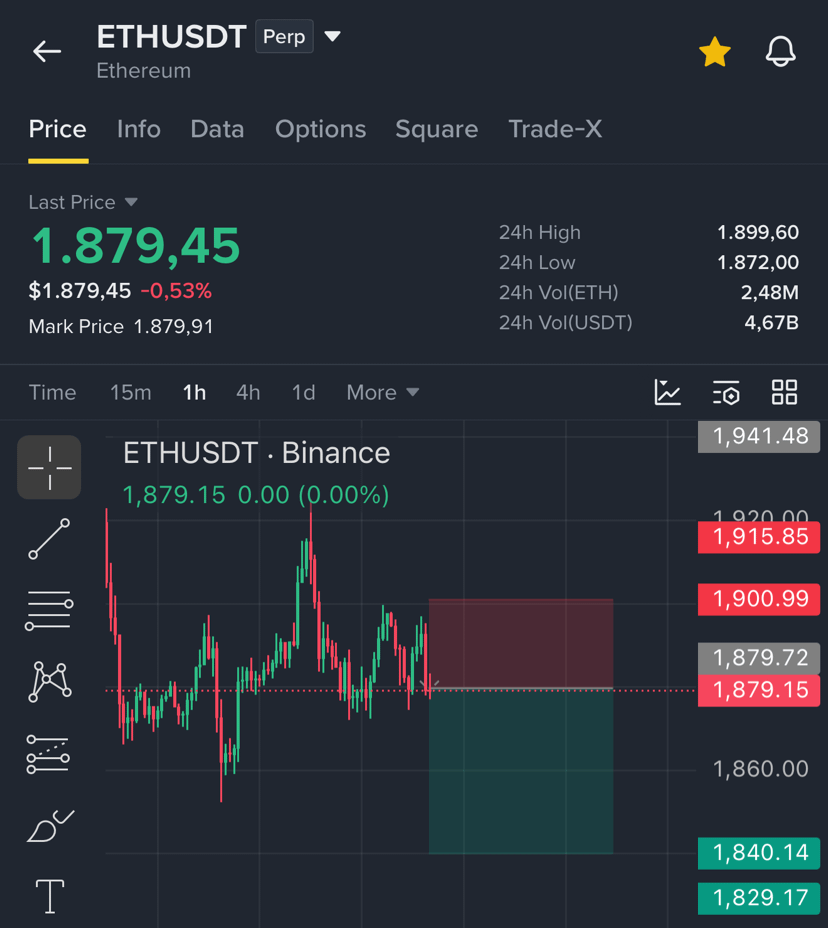The width and height of the screenshot is (828, 928).
Task: Select the Time chart interval
Action: [53, 392]
